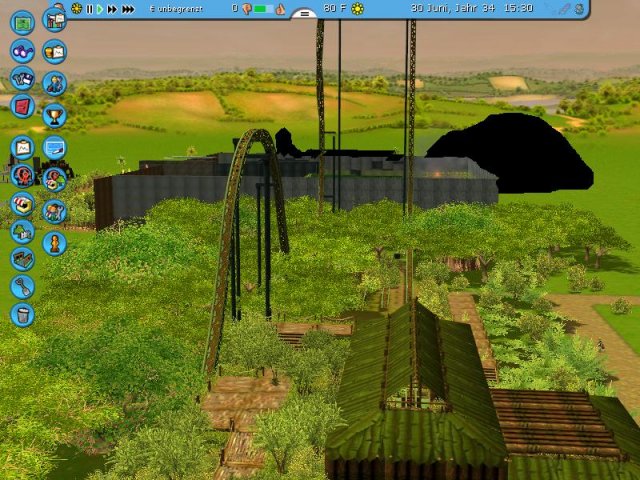Image resolution: width=640 pixels, height=480 pixels.
Task: Open the park map button
Action: pos(22,23)
